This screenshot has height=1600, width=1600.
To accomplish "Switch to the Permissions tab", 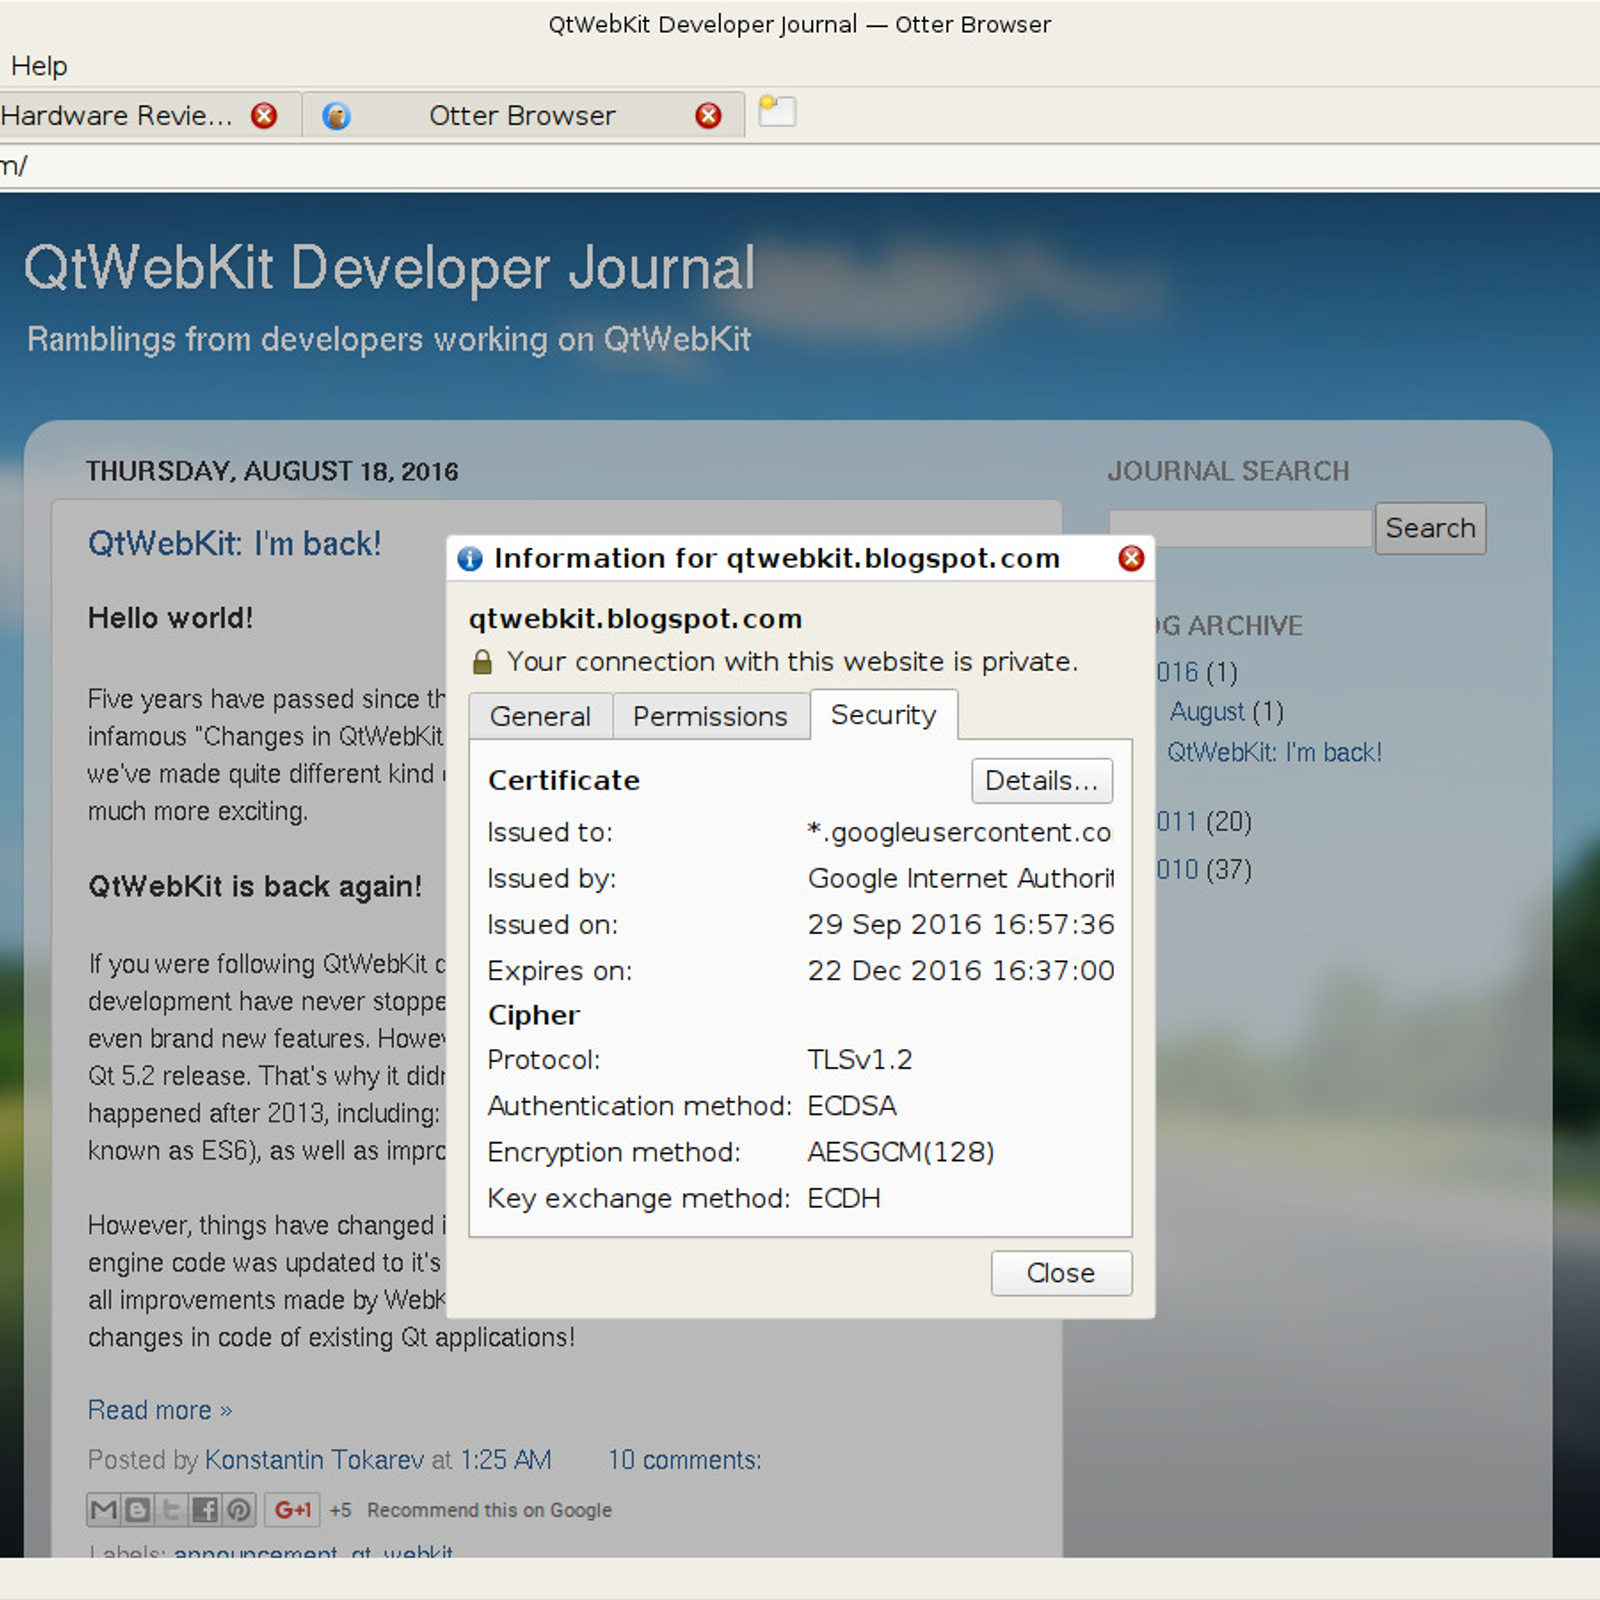I will click(x=710, y=716).
